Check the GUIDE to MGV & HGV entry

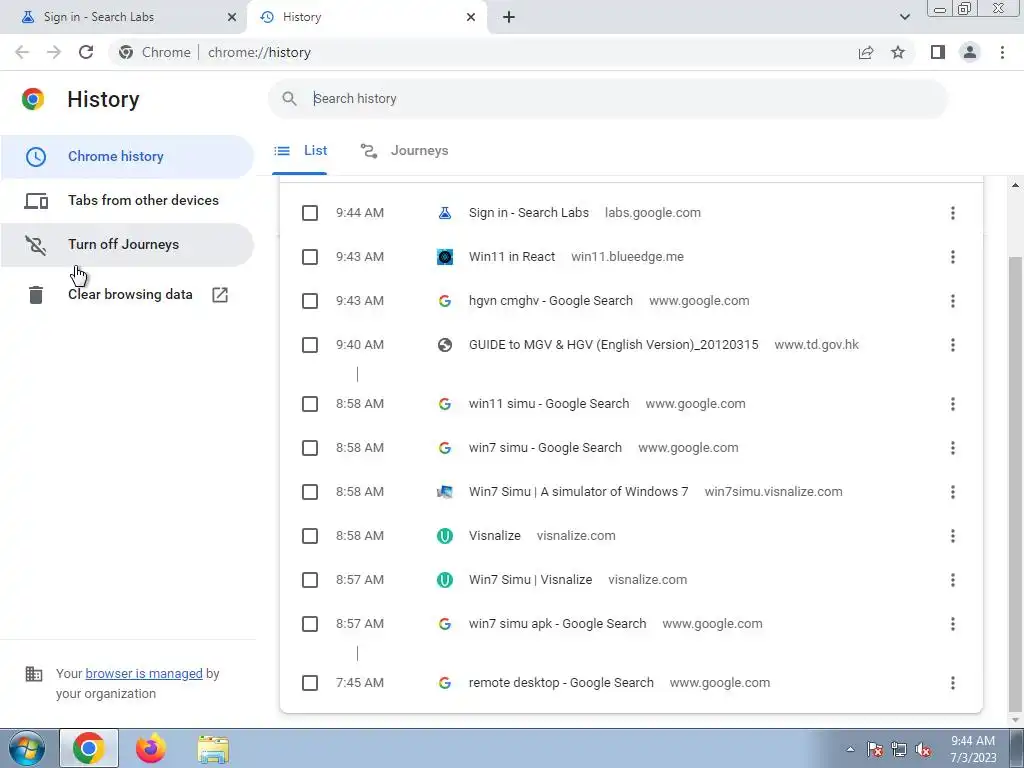310,345
